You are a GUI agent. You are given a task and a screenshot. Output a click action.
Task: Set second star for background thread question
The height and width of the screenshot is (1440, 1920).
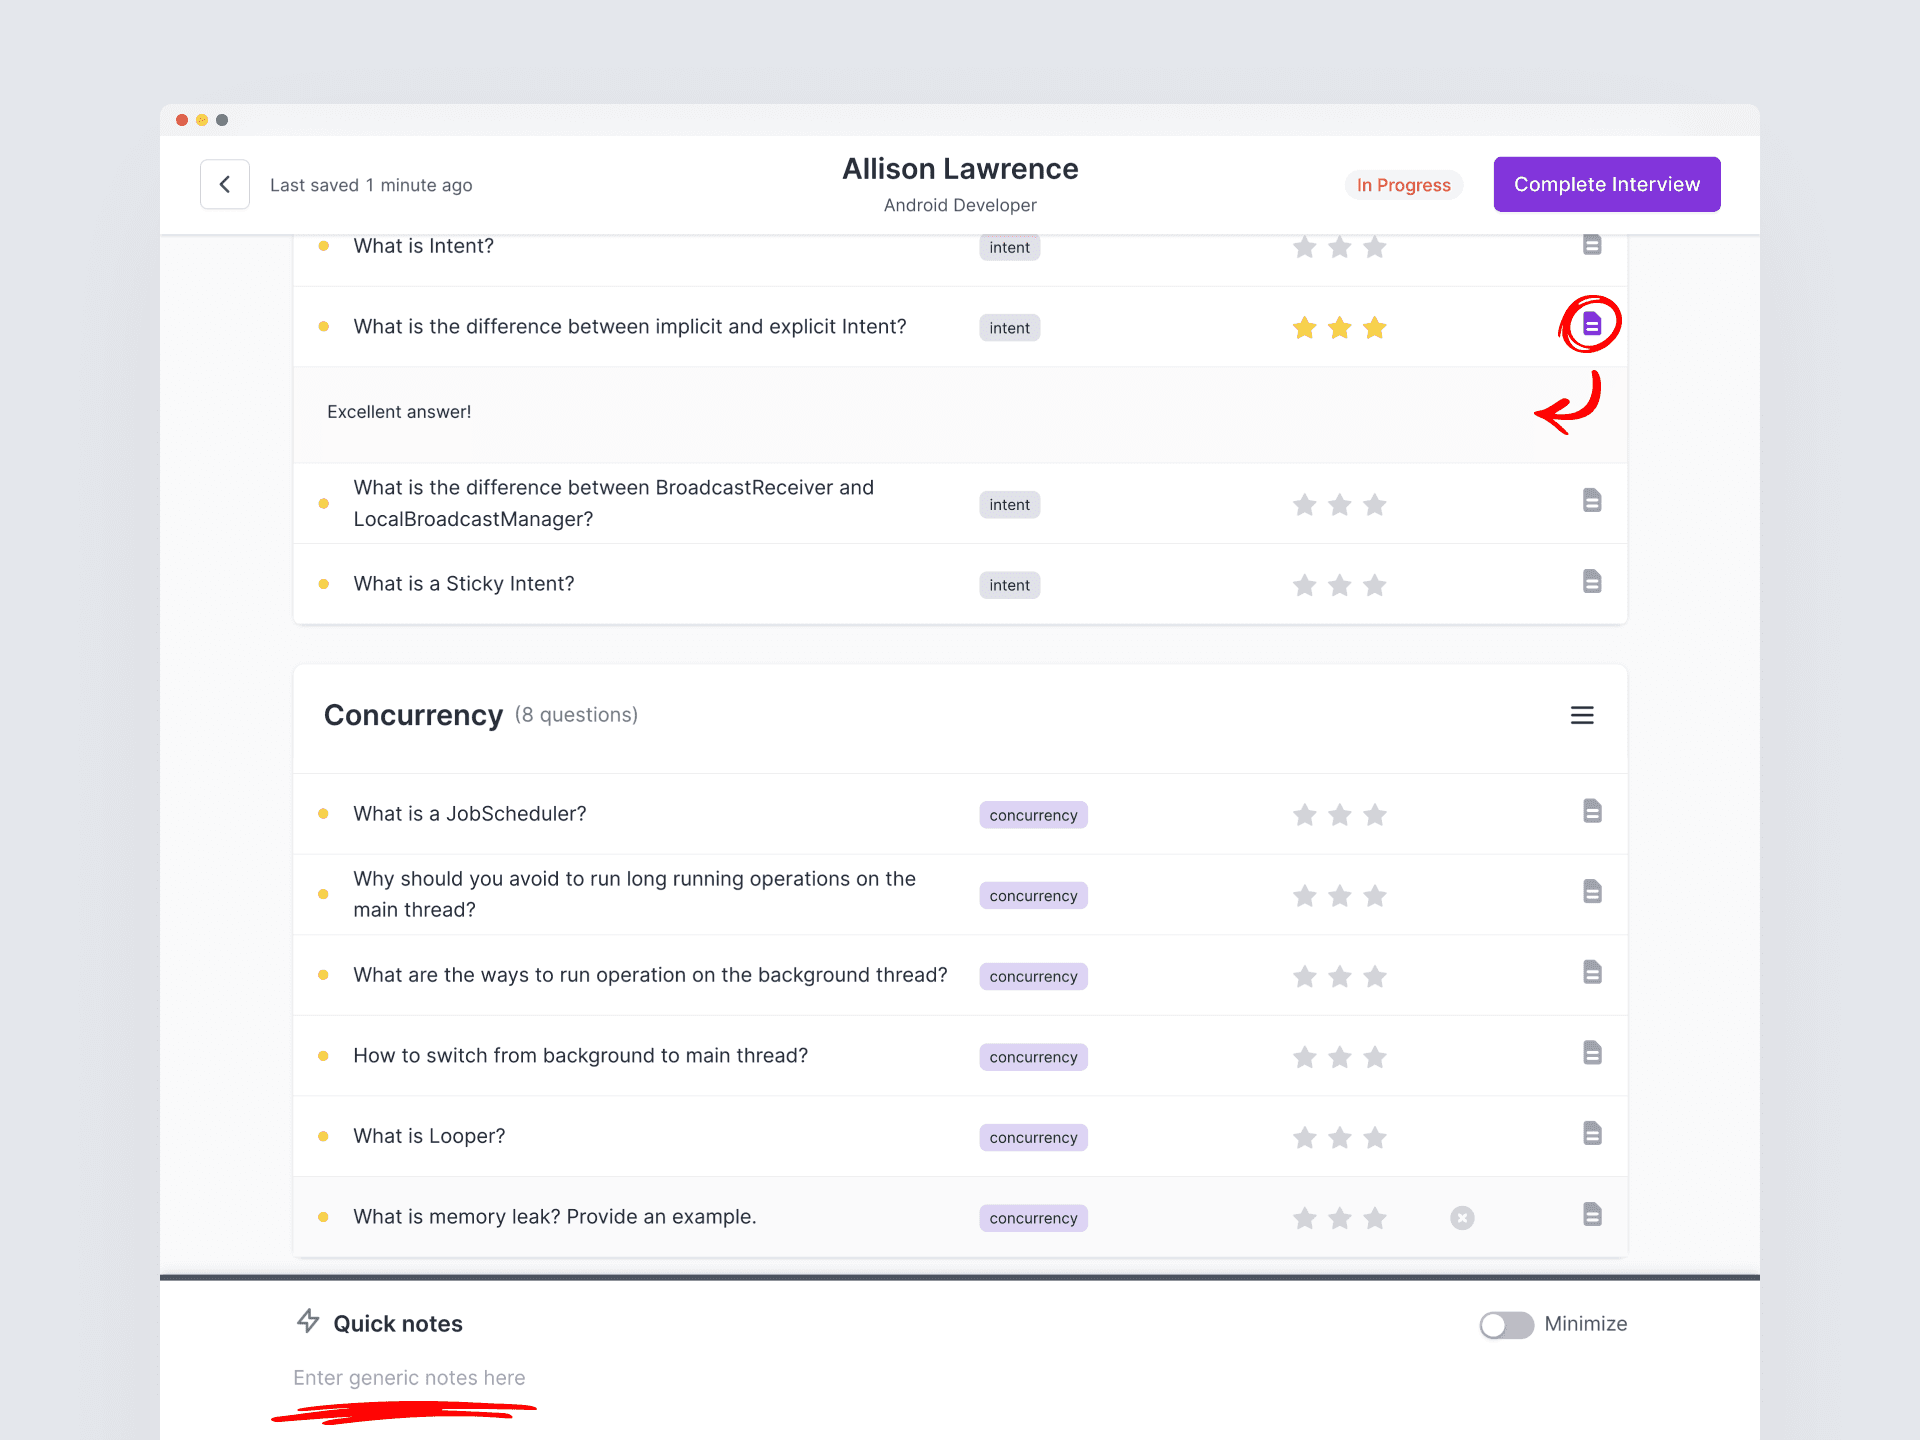point(1340,976)
